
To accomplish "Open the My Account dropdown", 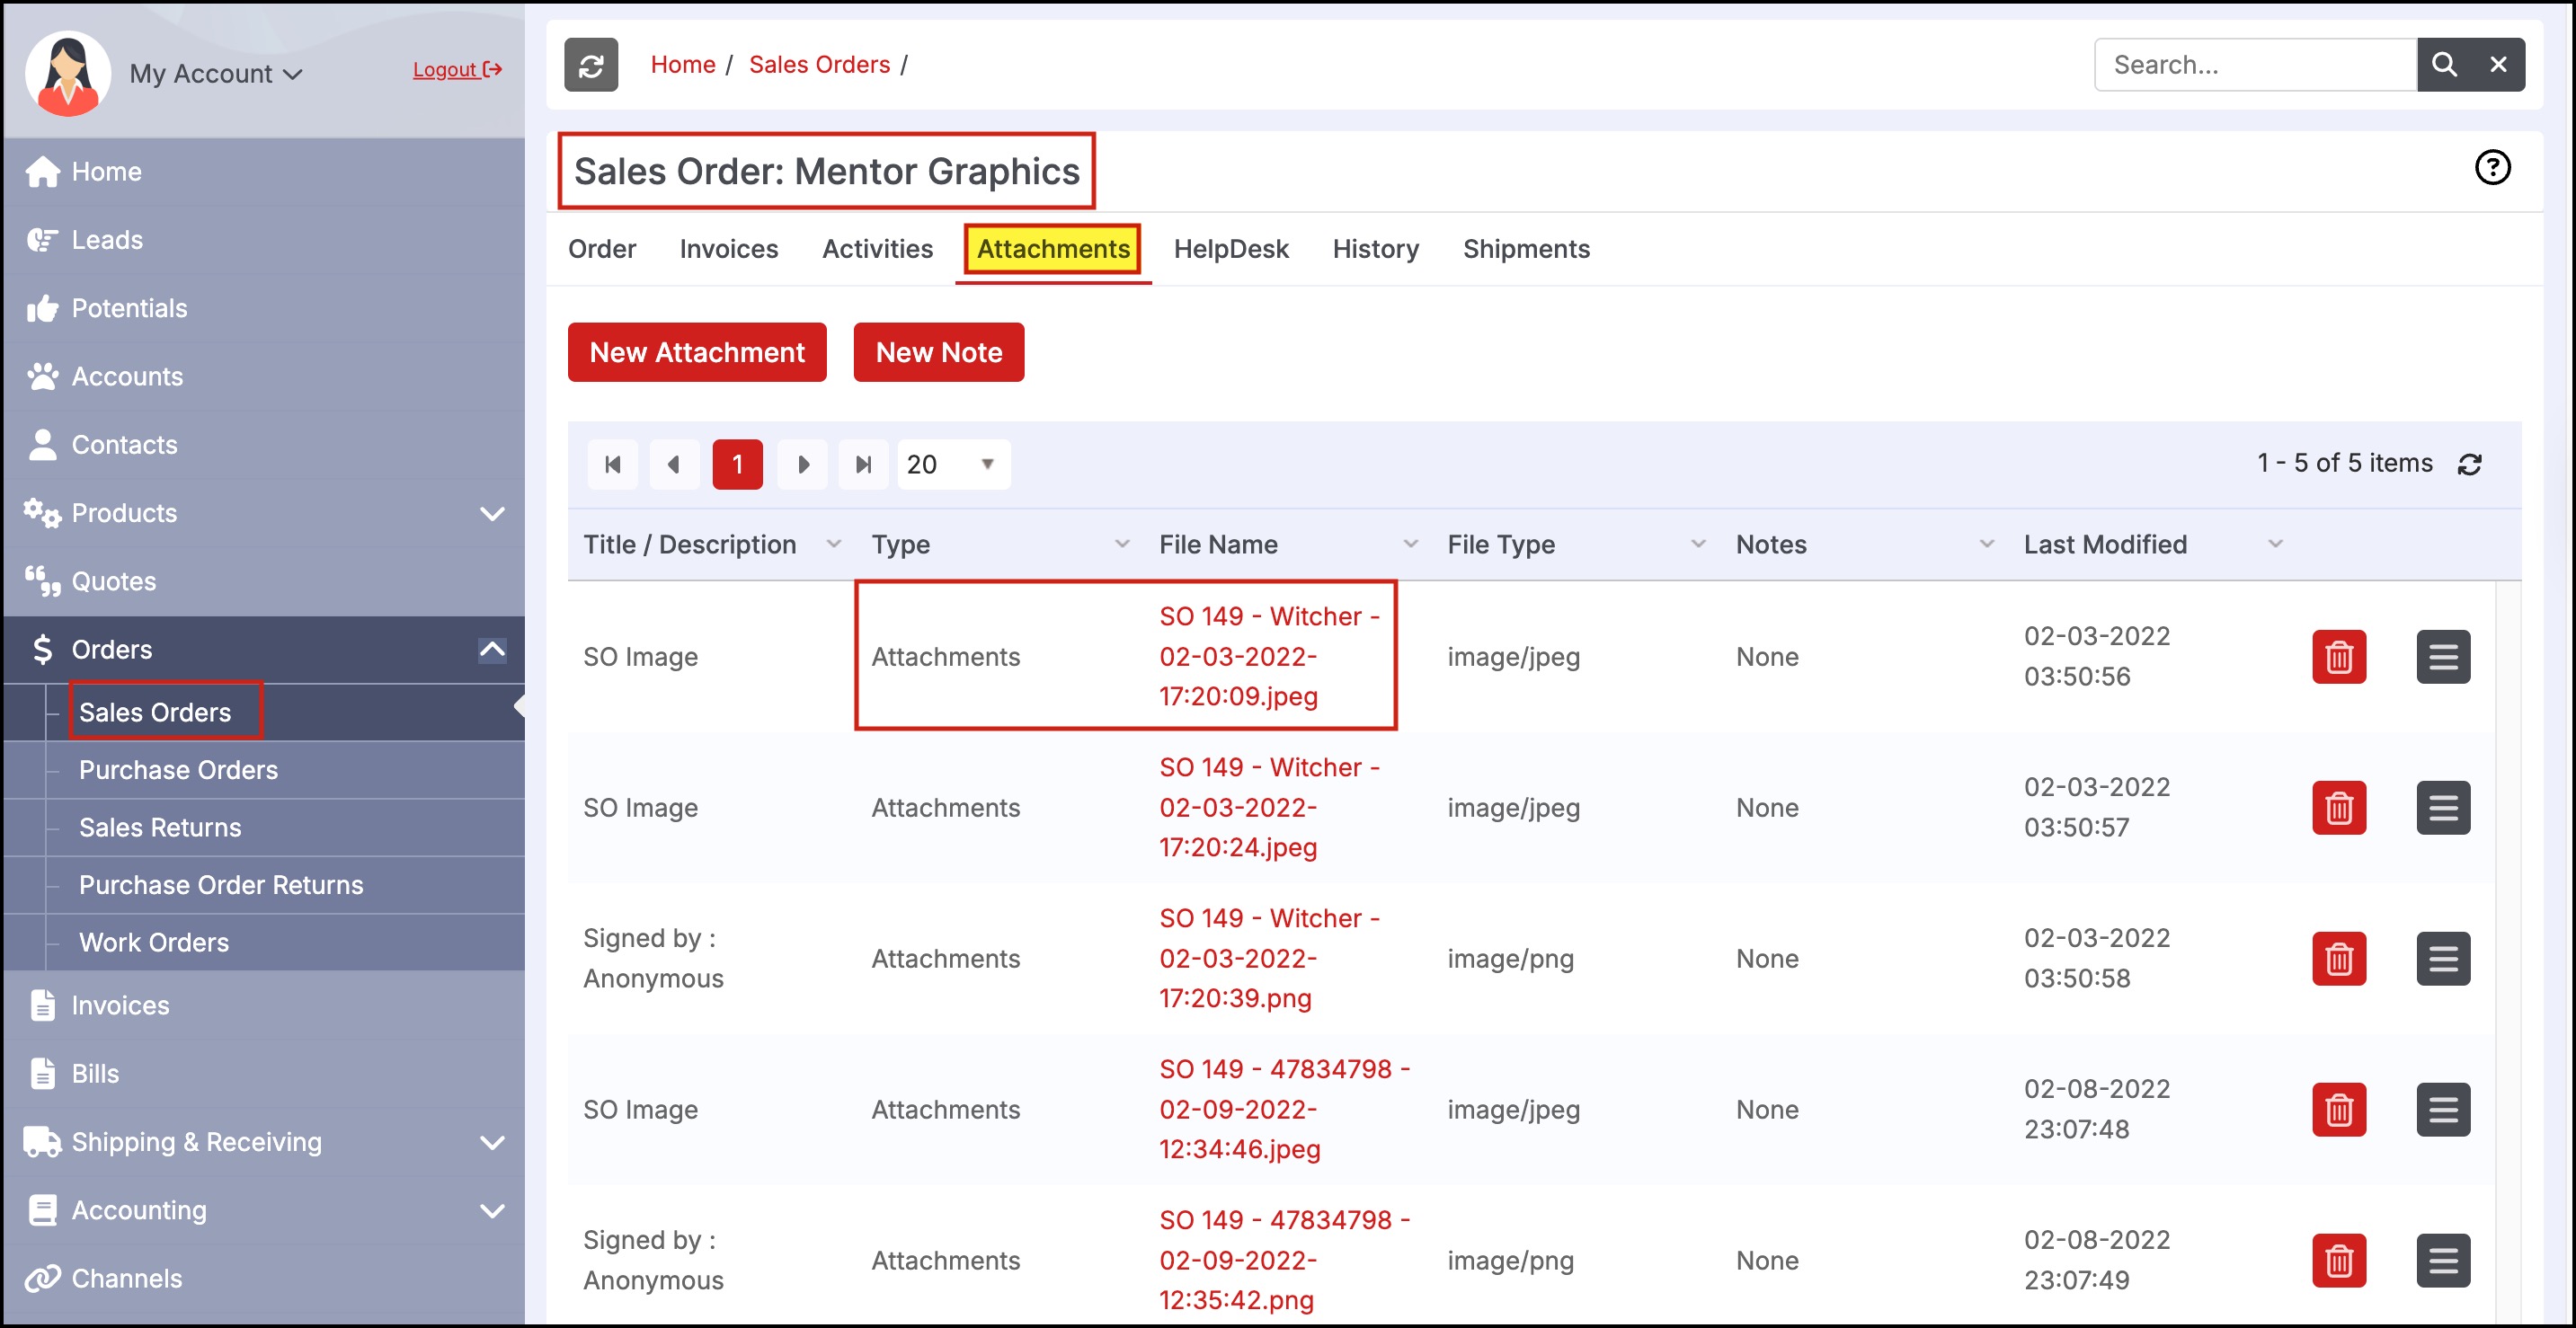I will [x=216, y=74].
